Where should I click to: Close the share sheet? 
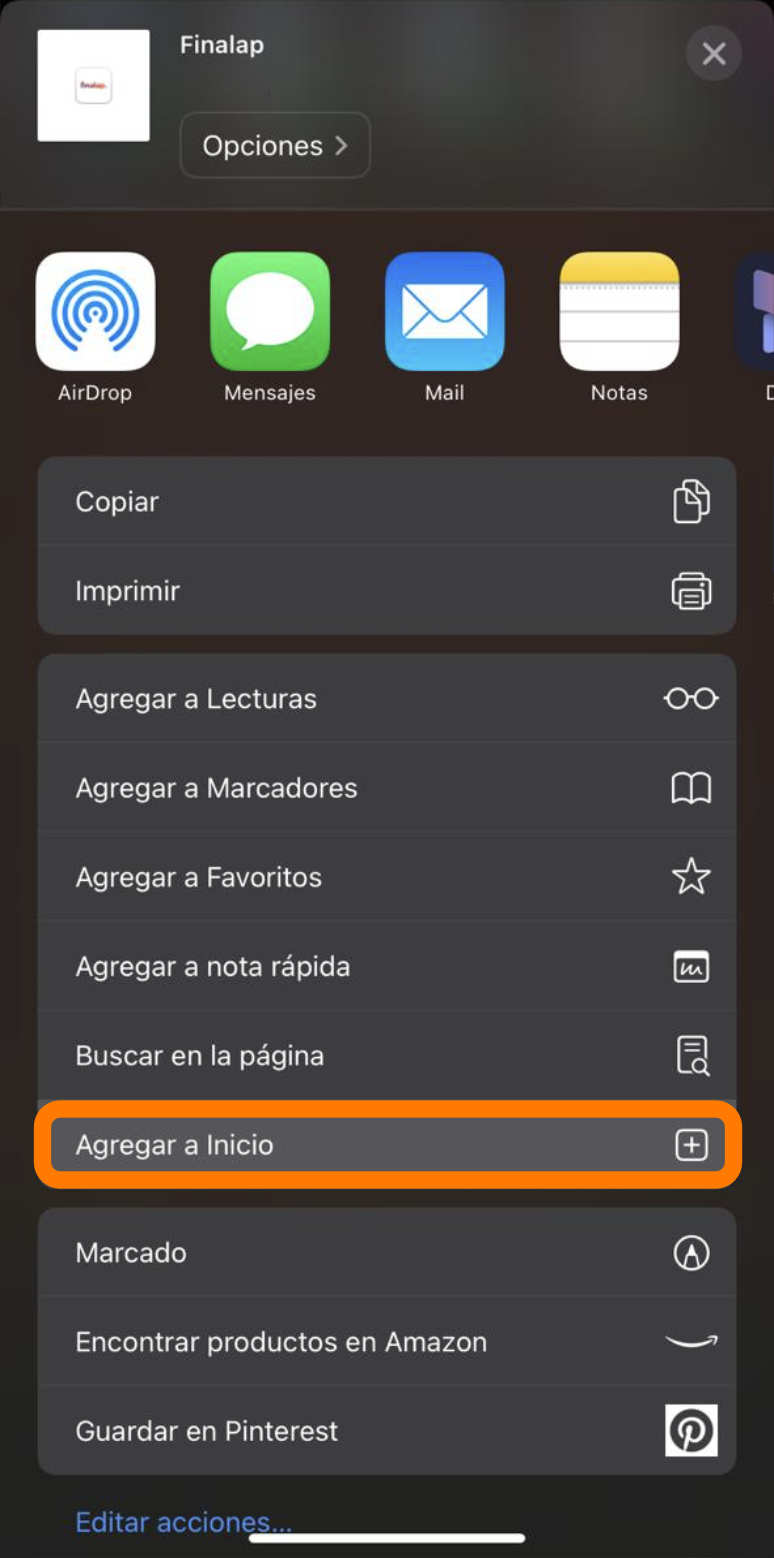[713, 53]
